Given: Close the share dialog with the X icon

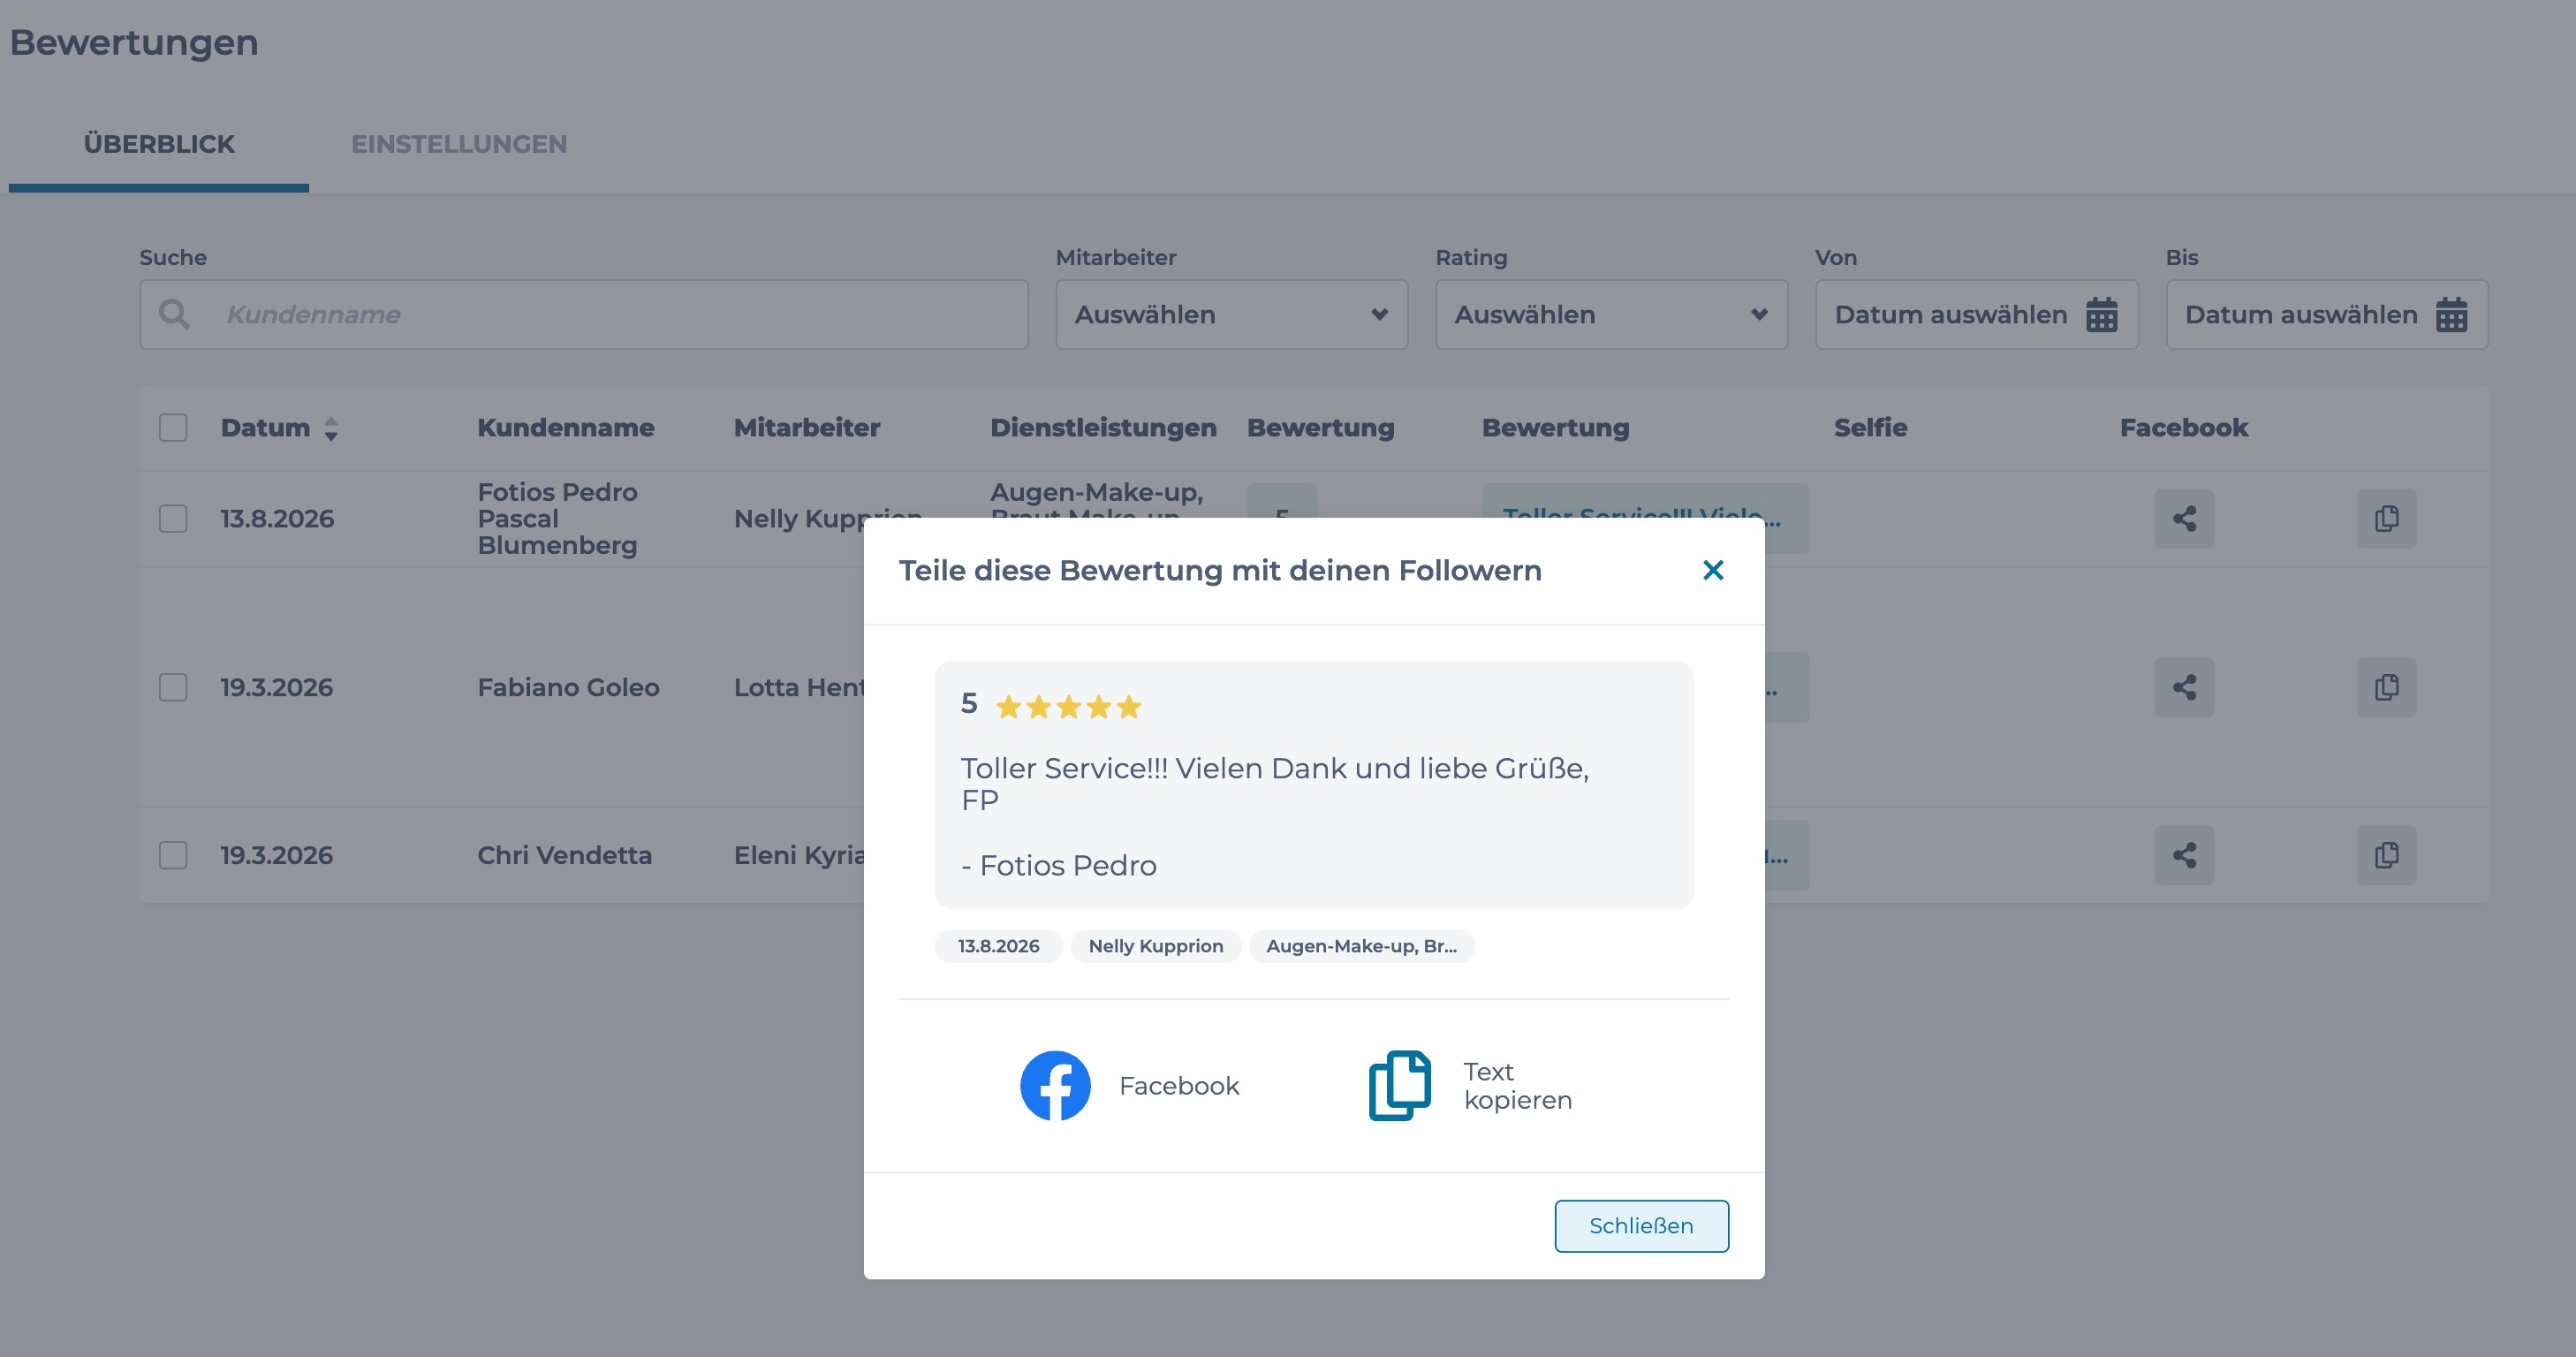Looking at the screenshot, I should click(1713, 570).
